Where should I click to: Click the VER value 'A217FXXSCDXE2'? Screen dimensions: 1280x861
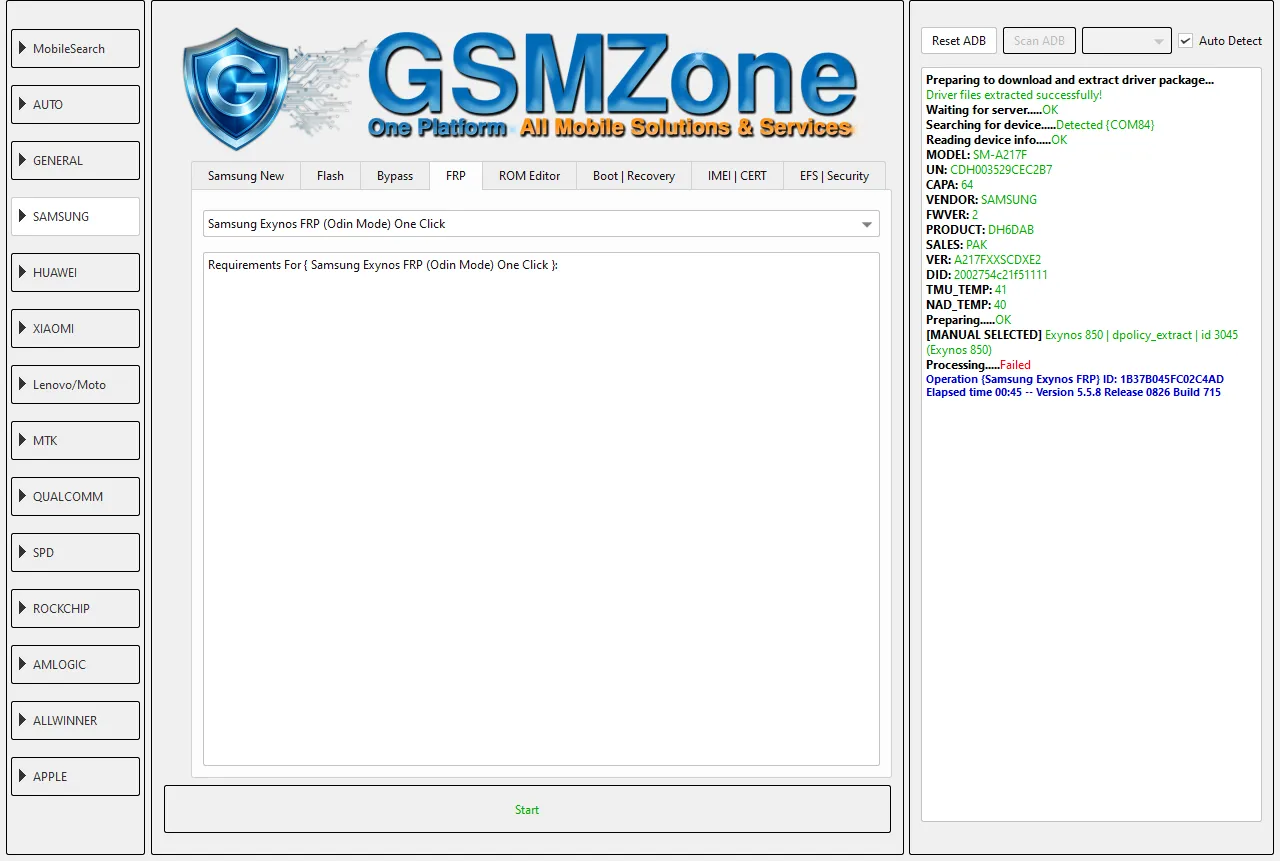point(997,260)
